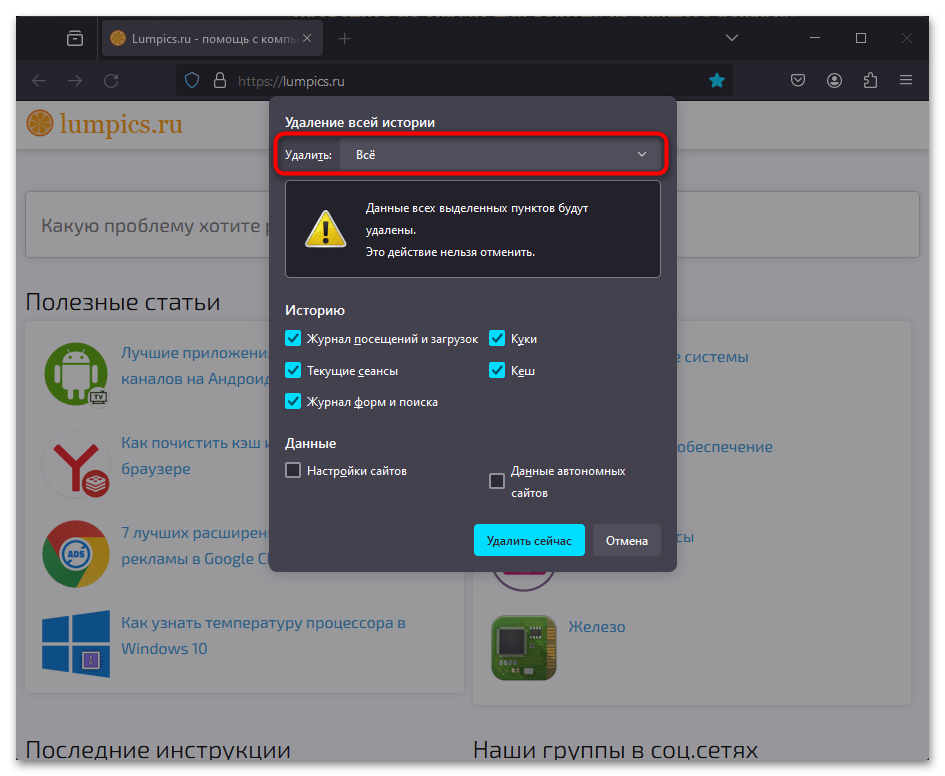This screenshot has width=945, height=776.
Task: Open the Железо category link
Action: 597,627
